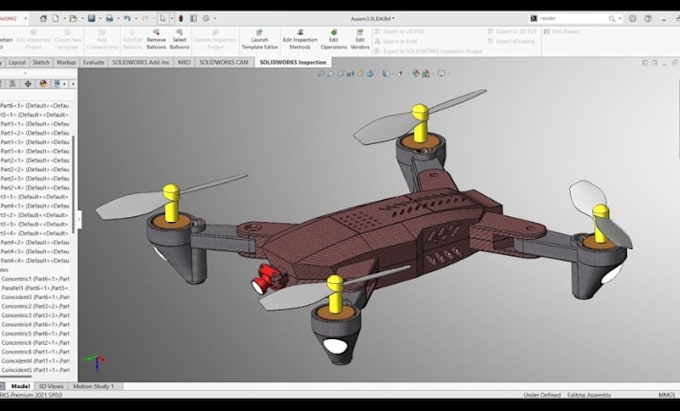Open the dropdown arrow next to the New icon
The height and width of the screenshot is (411, 680).
point(64,19)
